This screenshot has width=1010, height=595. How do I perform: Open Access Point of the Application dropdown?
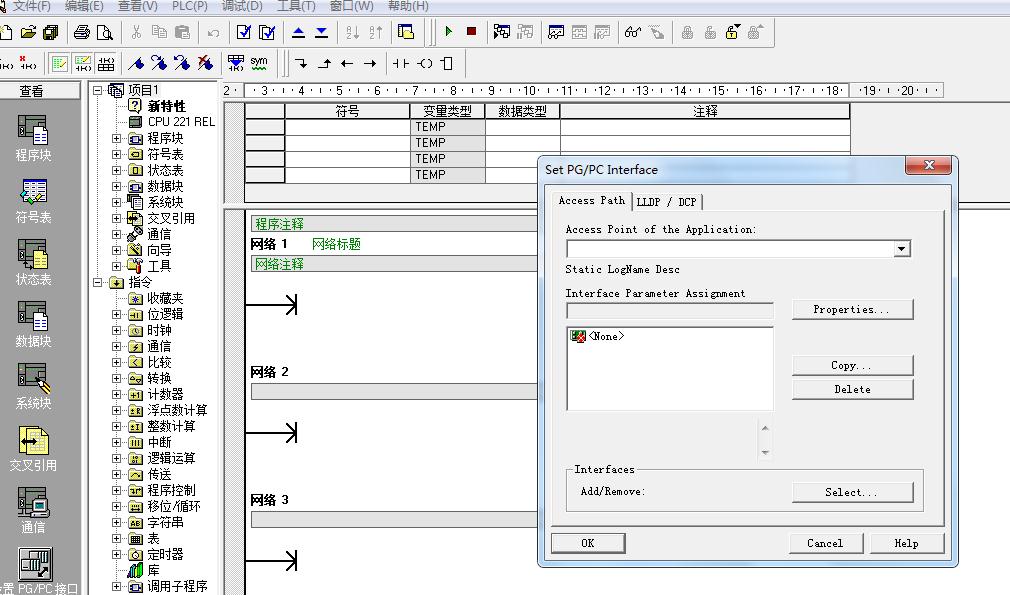tap(902, 249)
